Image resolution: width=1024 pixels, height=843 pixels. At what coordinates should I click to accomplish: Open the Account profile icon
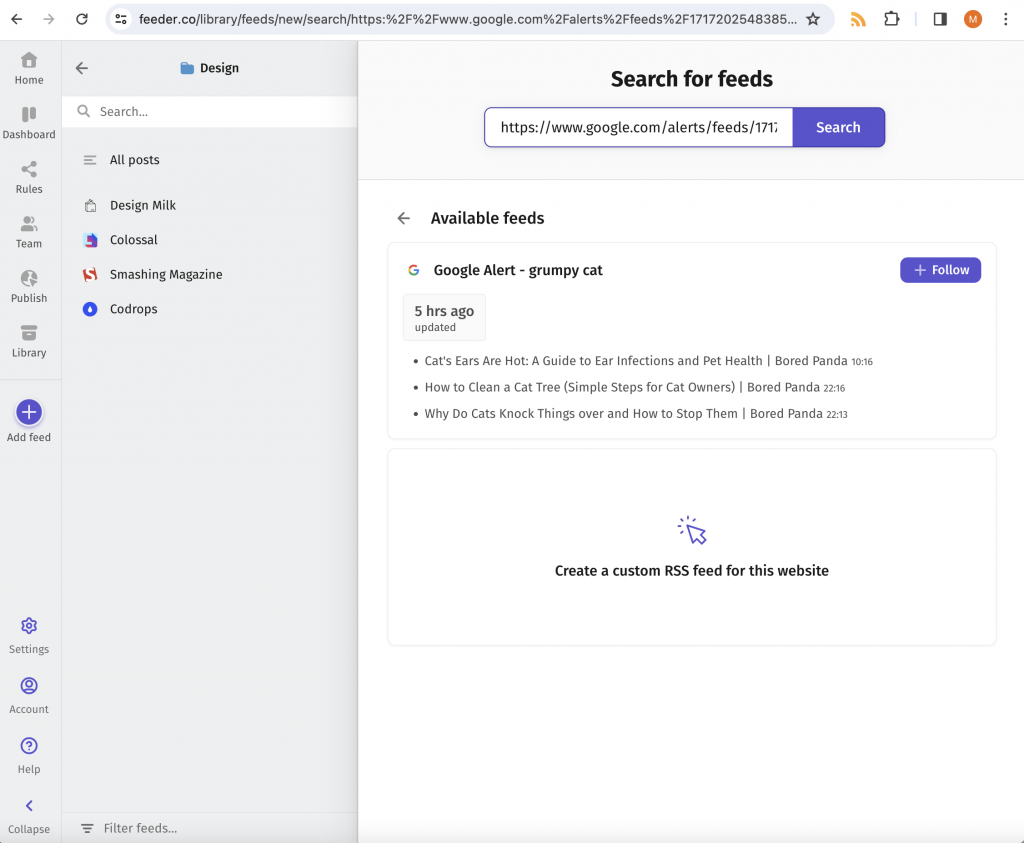pos(29,686)
